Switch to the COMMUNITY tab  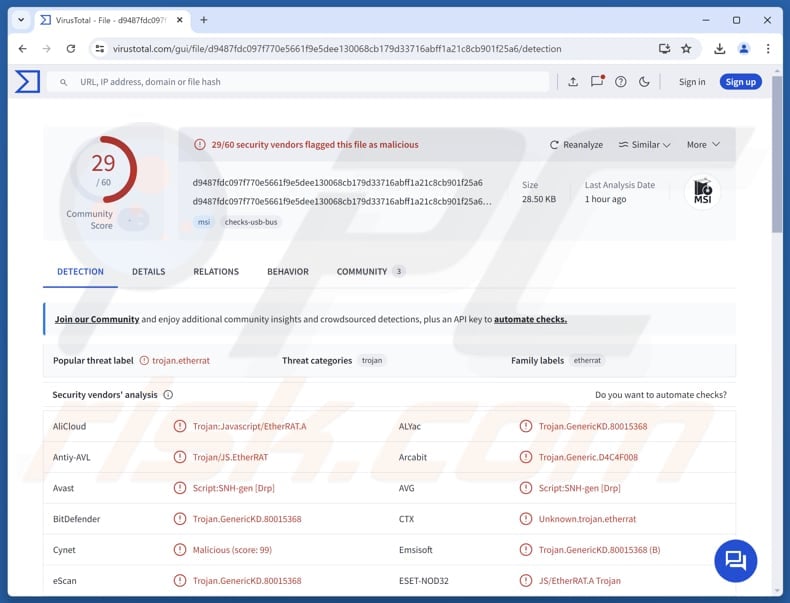tap(370, 272)
